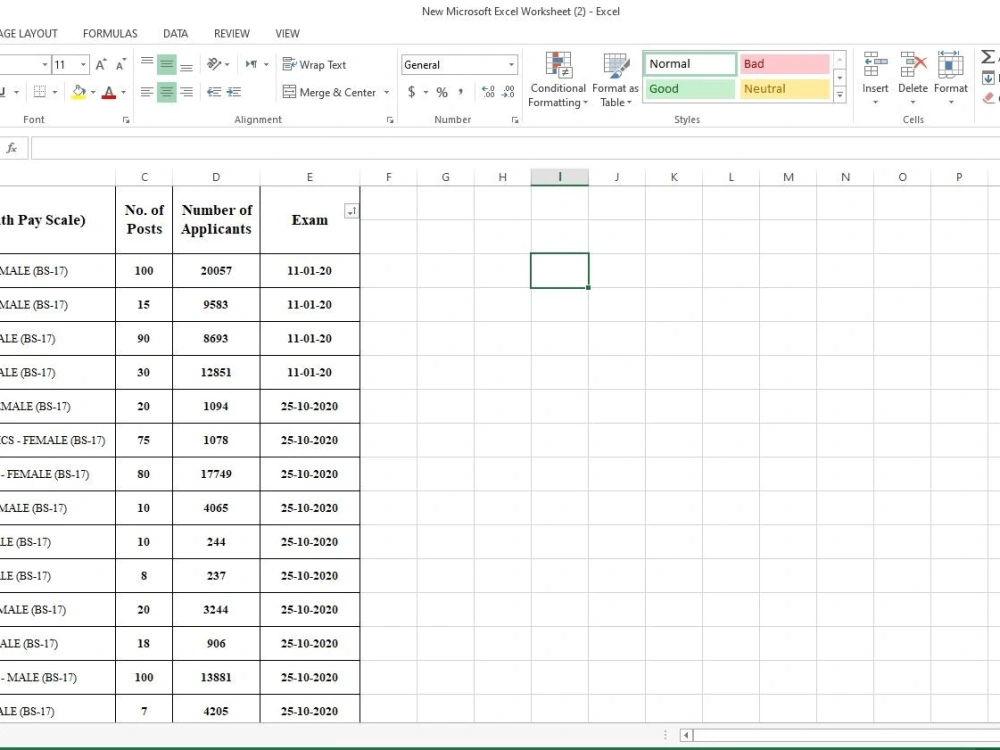Expand the cell styles gallery
The width and height of the screenshot is (1000, 750).
[840, 94]
